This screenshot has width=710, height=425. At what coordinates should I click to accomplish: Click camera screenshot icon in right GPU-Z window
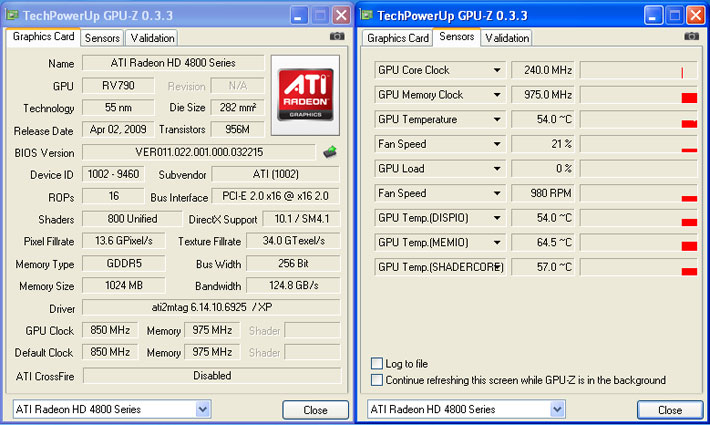[691, 36]
